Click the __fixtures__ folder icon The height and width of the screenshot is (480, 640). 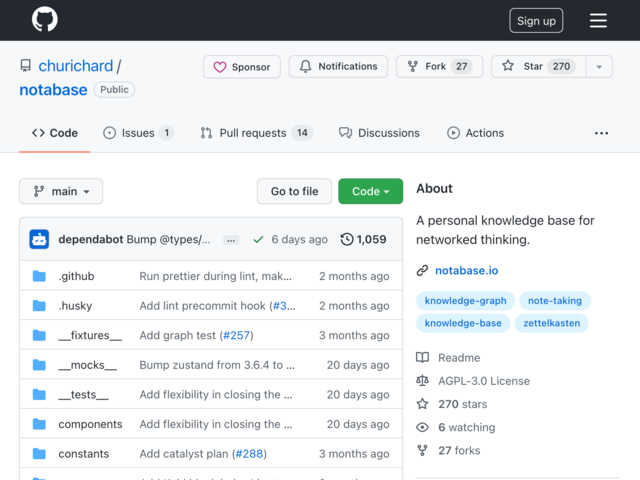39,335
